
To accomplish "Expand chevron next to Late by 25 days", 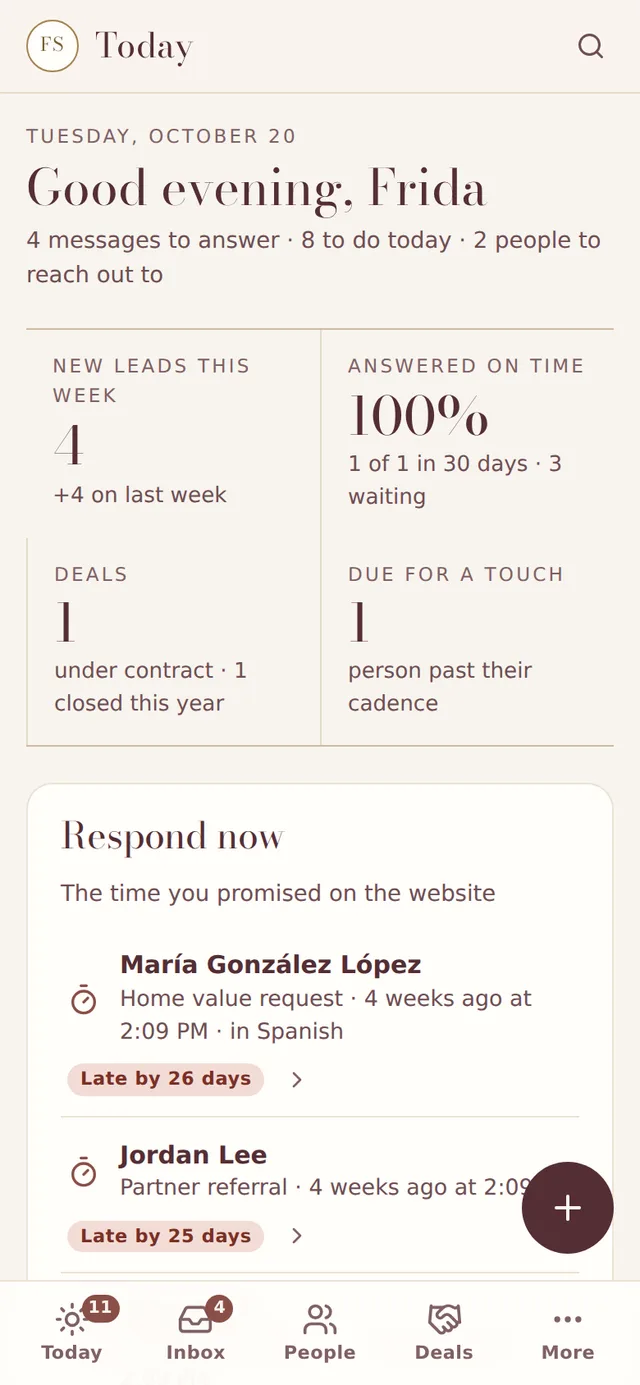I will (x=297, y=1236).
